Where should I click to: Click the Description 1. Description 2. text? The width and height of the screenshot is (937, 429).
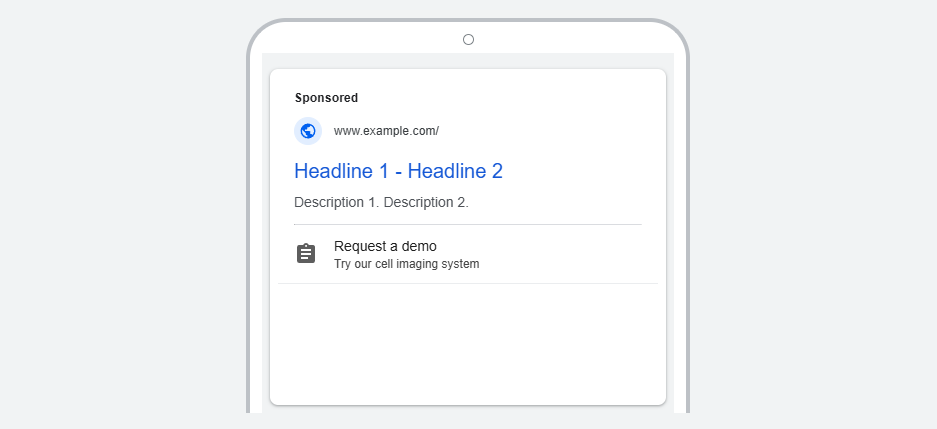point(381,202)
